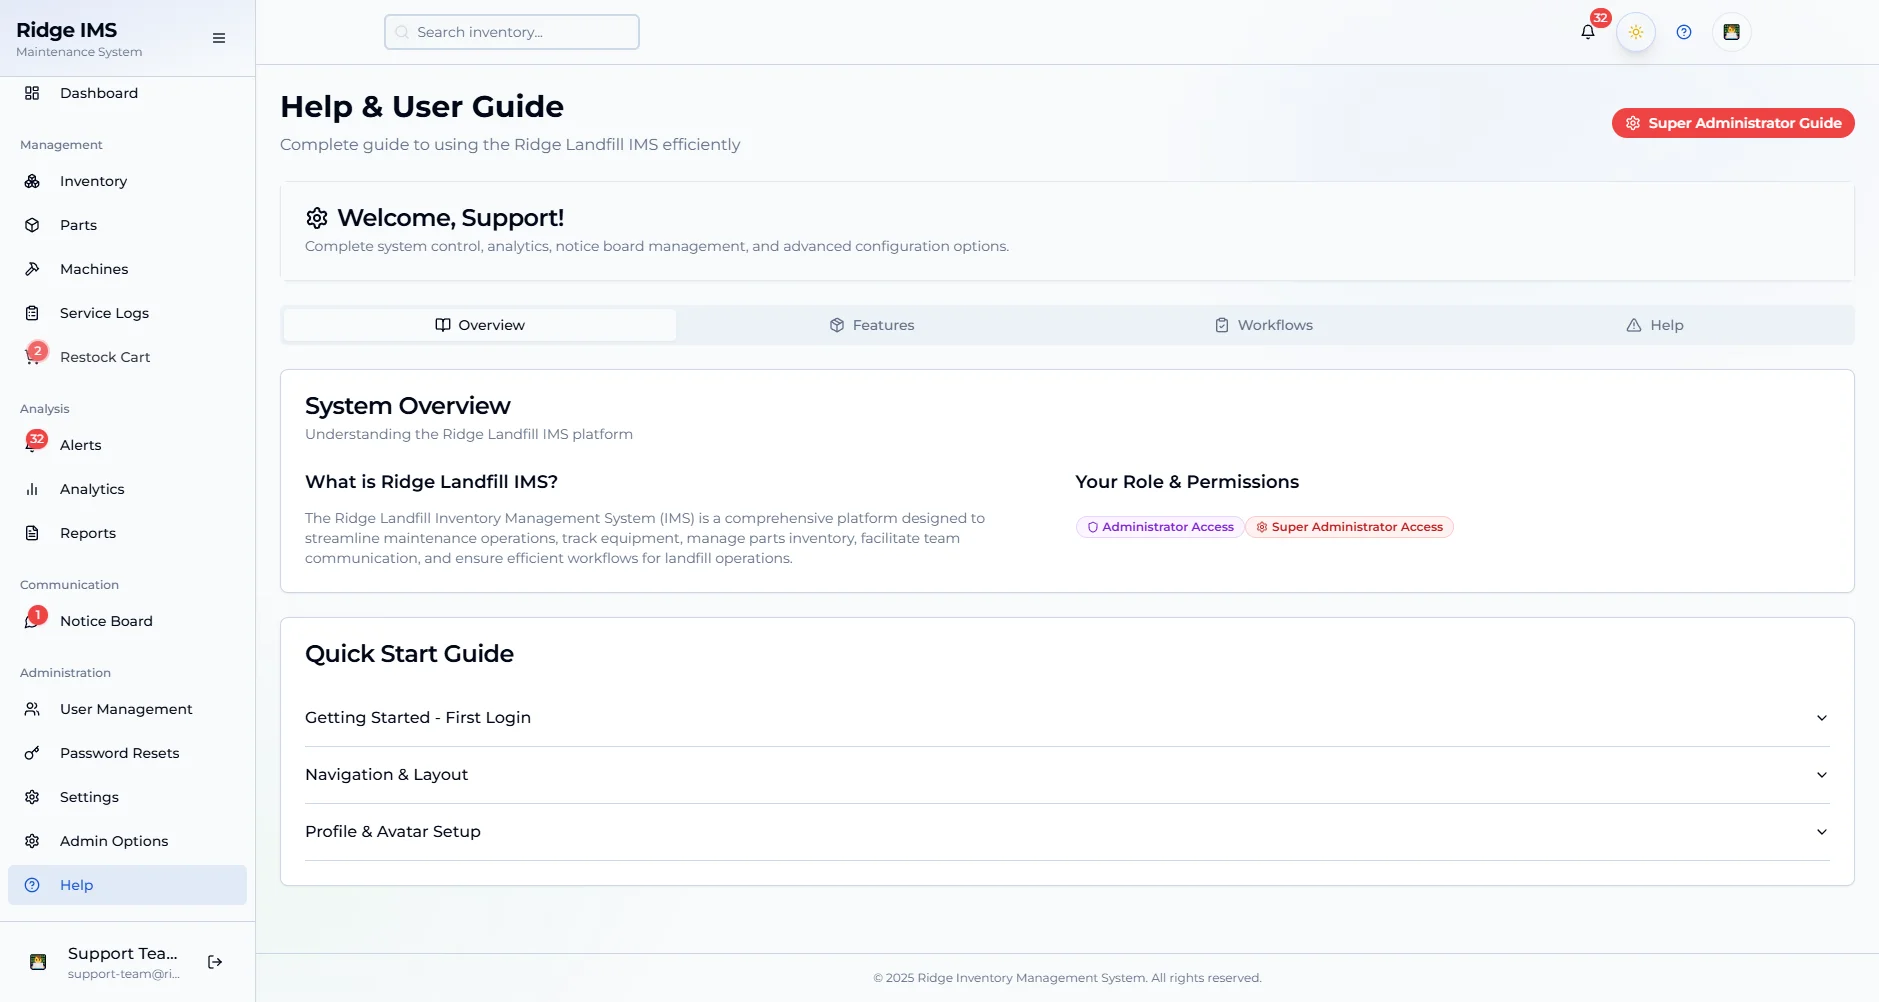
Task: Open the Notice Board sidebar icon
Action: 32,621
